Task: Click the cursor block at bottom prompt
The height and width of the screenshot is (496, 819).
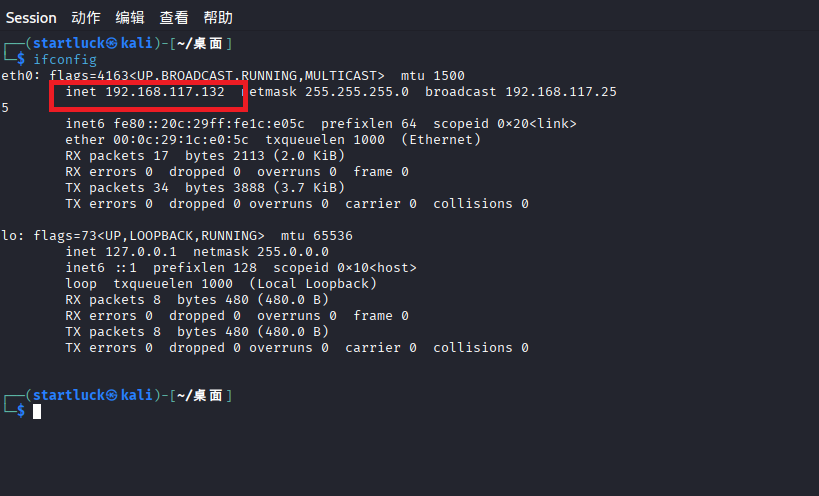Action: click(37, 411)
